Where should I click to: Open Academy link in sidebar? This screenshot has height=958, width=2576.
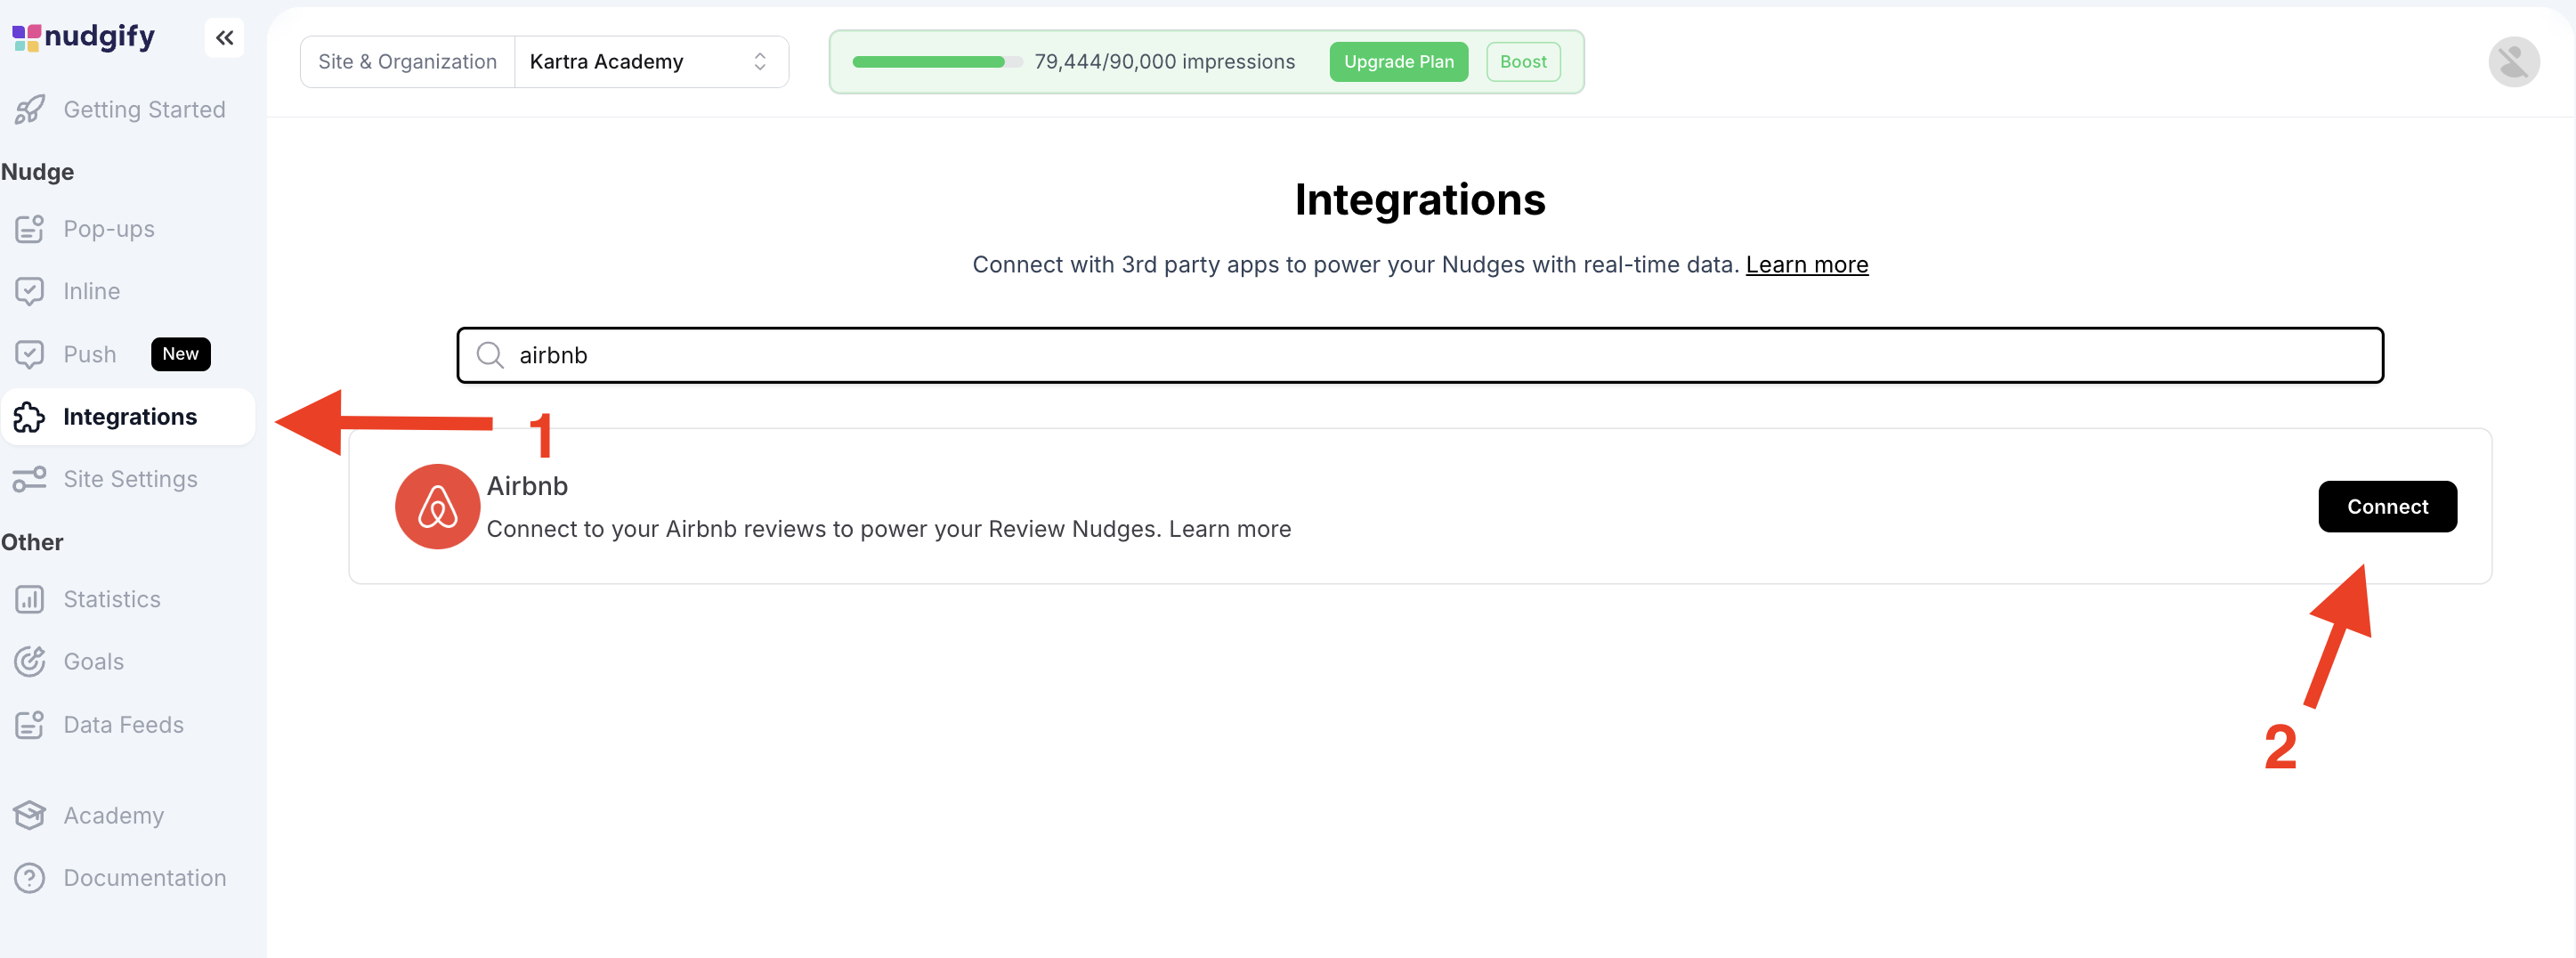point(114,815)
